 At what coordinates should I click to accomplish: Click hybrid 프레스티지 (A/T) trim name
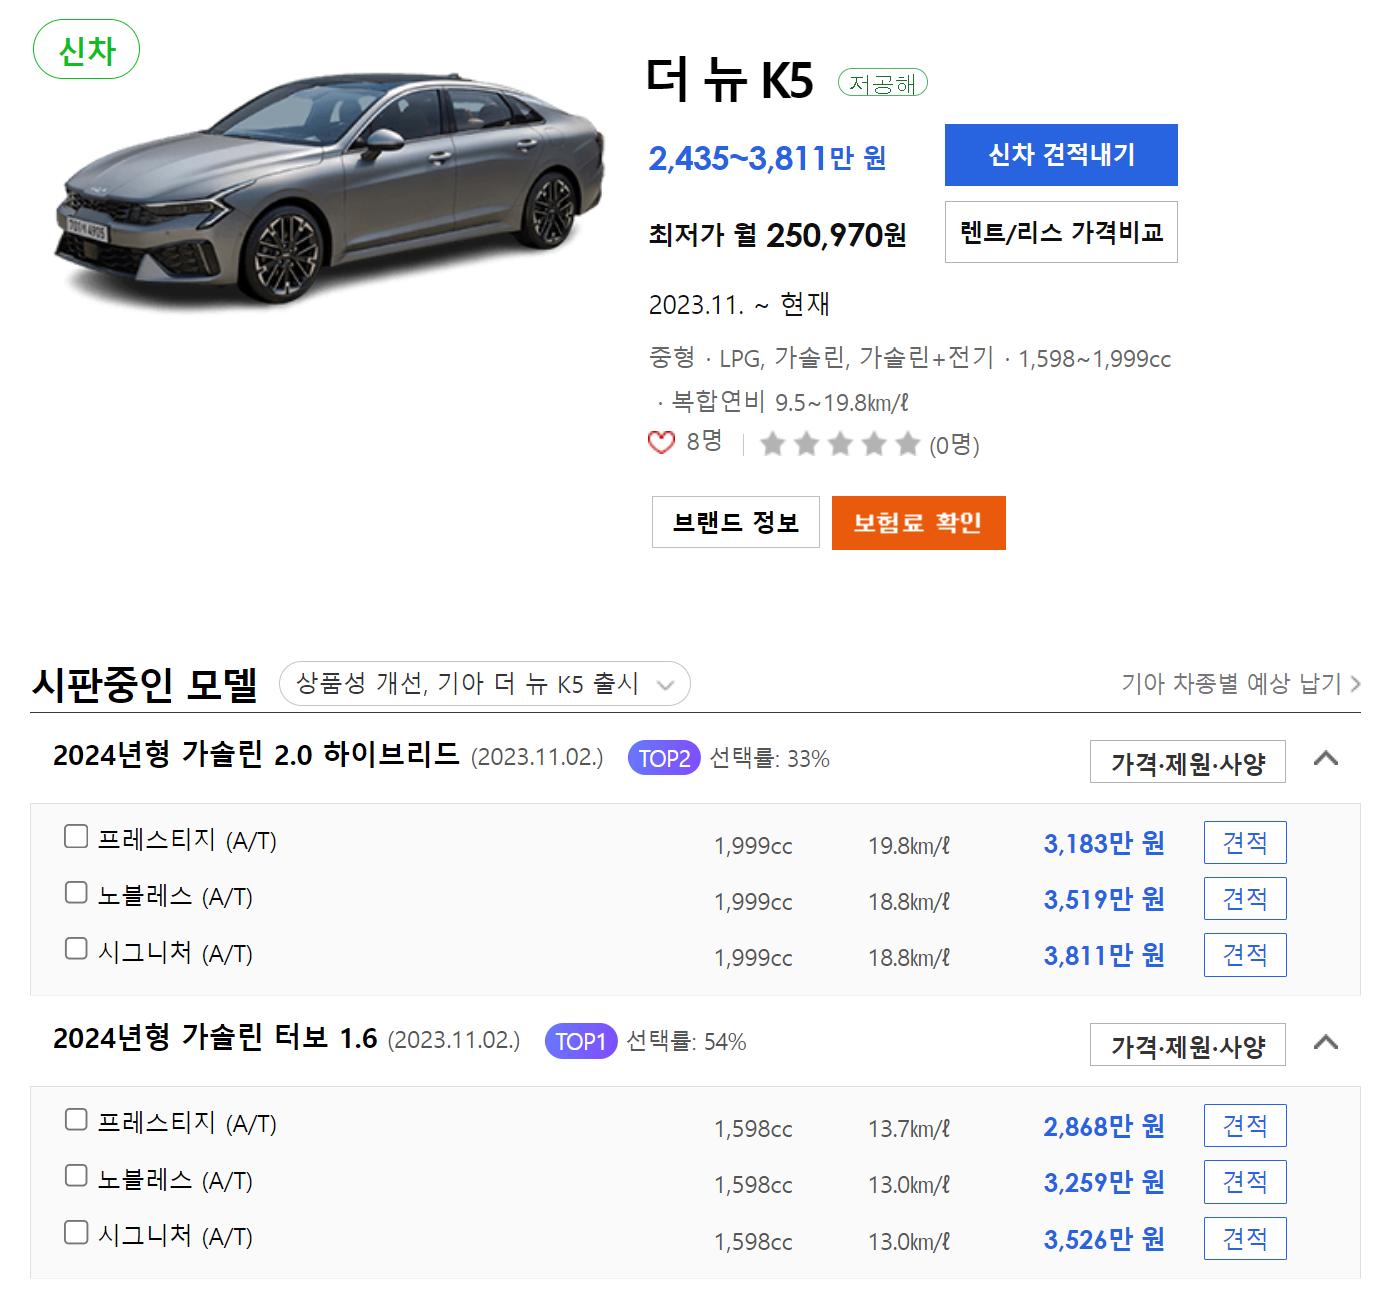187,840
